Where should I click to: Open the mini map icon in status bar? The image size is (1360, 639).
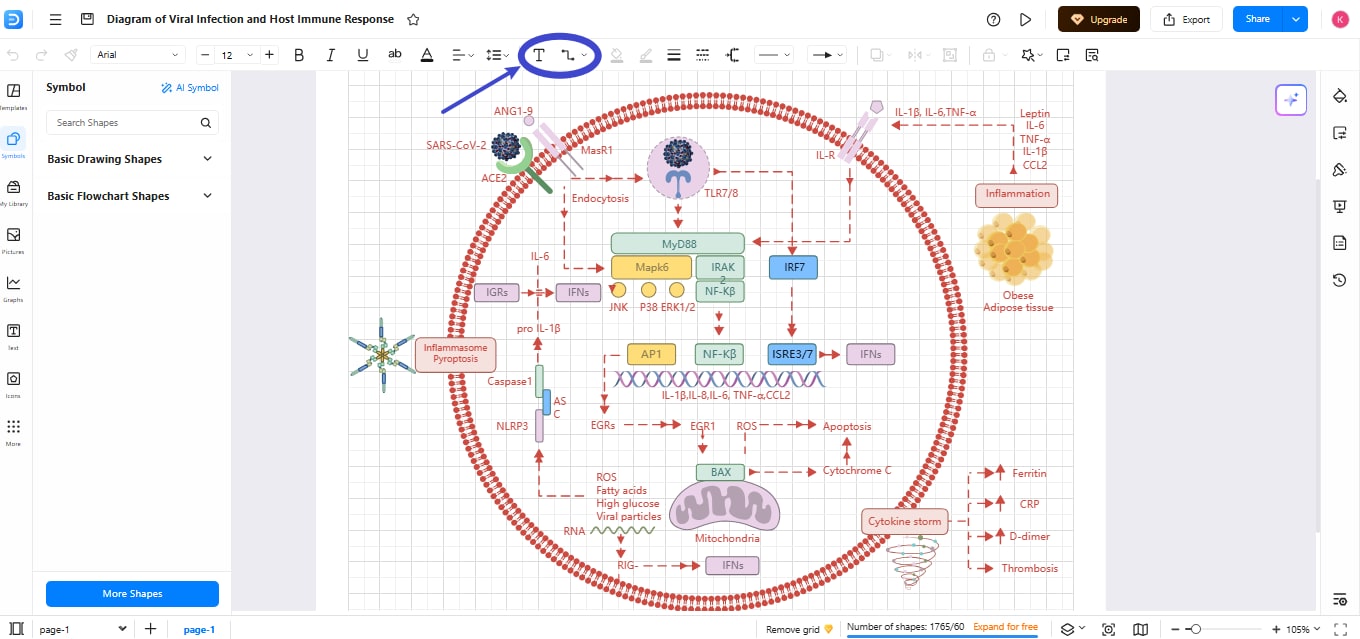click(1141, 628)
